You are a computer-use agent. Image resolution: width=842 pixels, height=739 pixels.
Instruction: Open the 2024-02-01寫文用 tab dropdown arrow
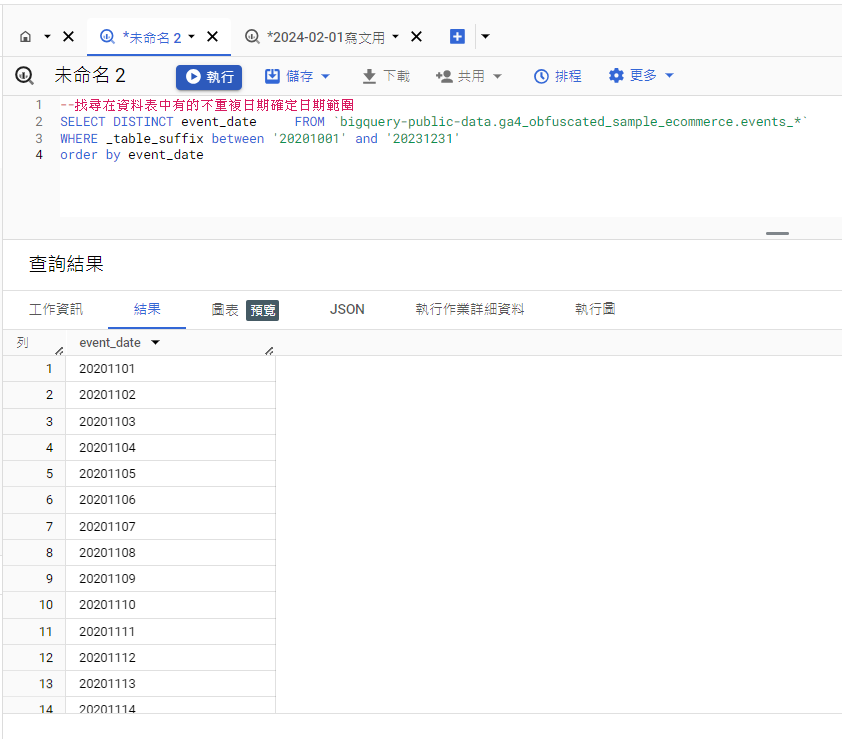tap(395, 37)
